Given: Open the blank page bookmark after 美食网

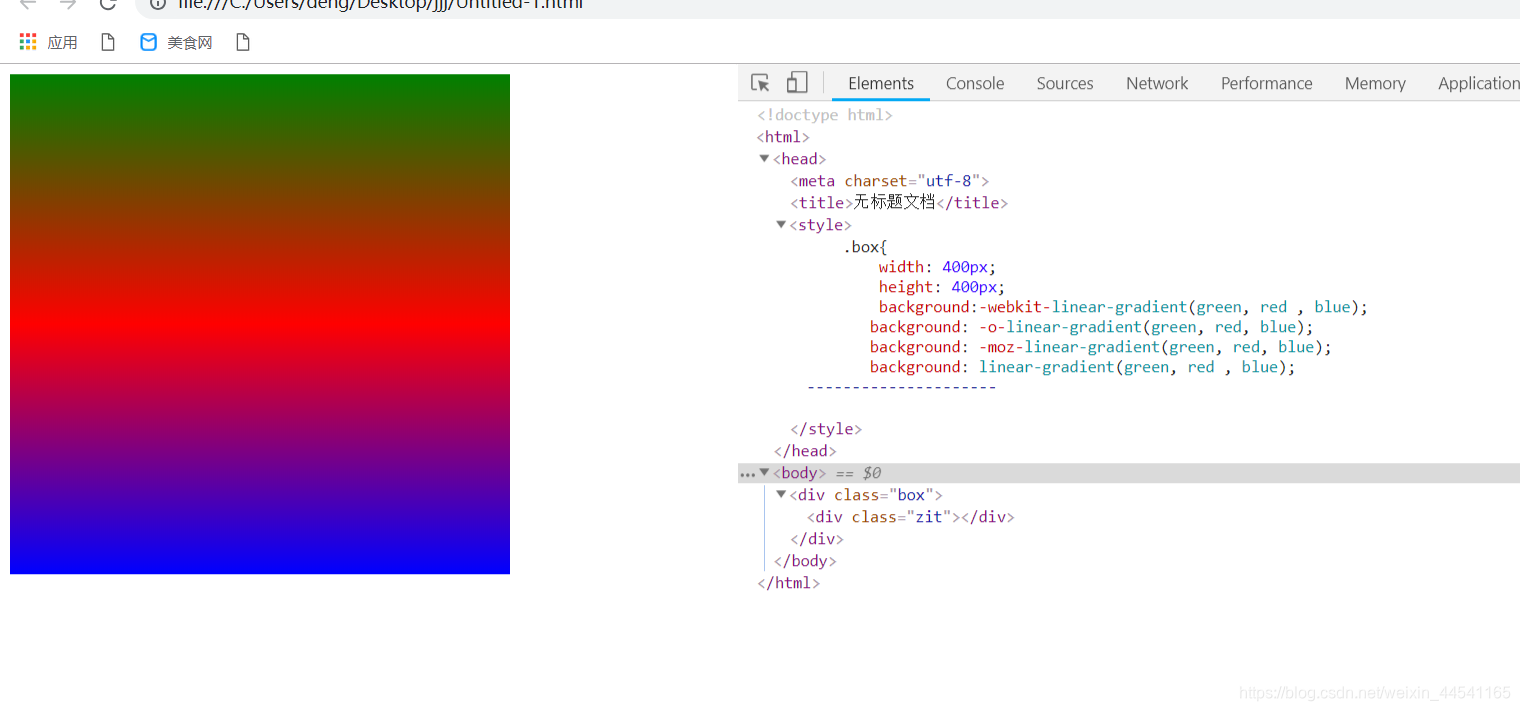Looking at the screenshot, I should (x=242, y=42).
